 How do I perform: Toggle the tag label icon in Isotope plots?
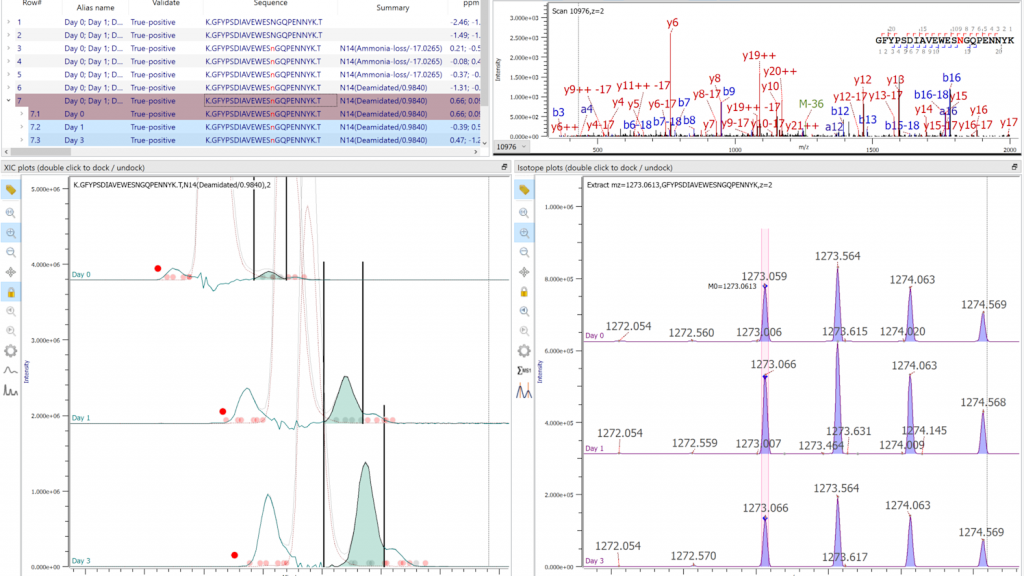[522, 189]
